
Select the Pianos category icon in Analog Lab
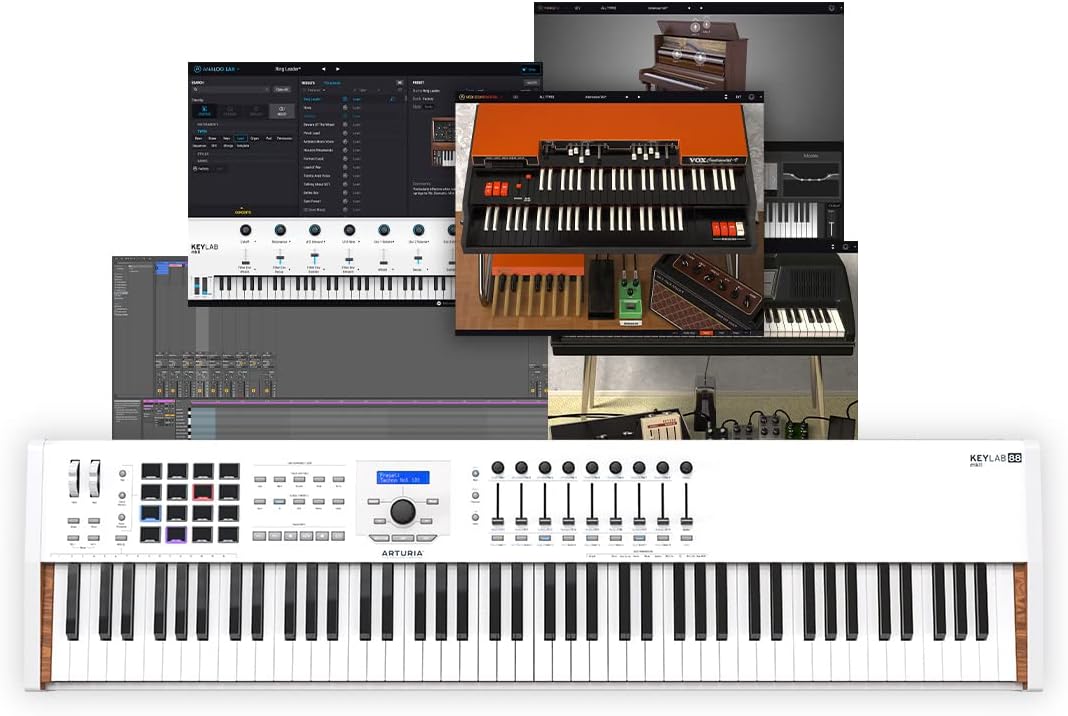(230, 111)
